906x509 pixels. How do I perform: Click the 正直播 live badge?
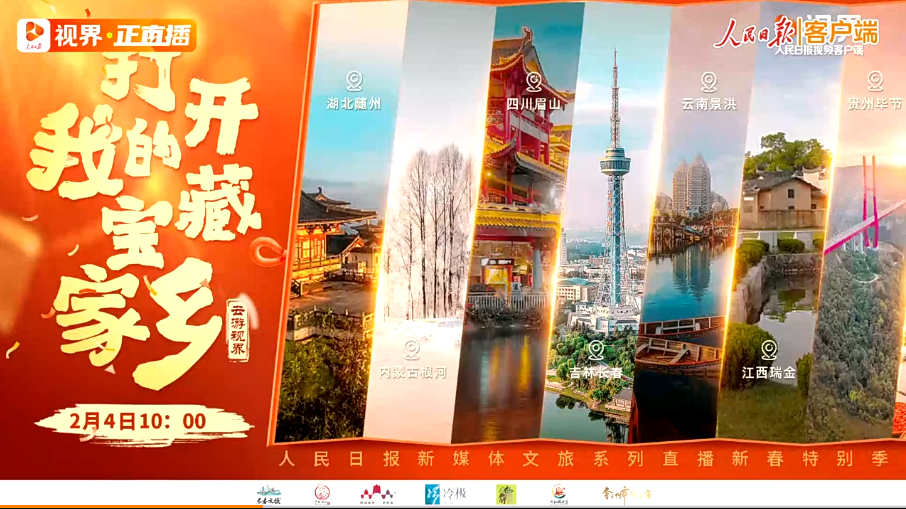153,37
